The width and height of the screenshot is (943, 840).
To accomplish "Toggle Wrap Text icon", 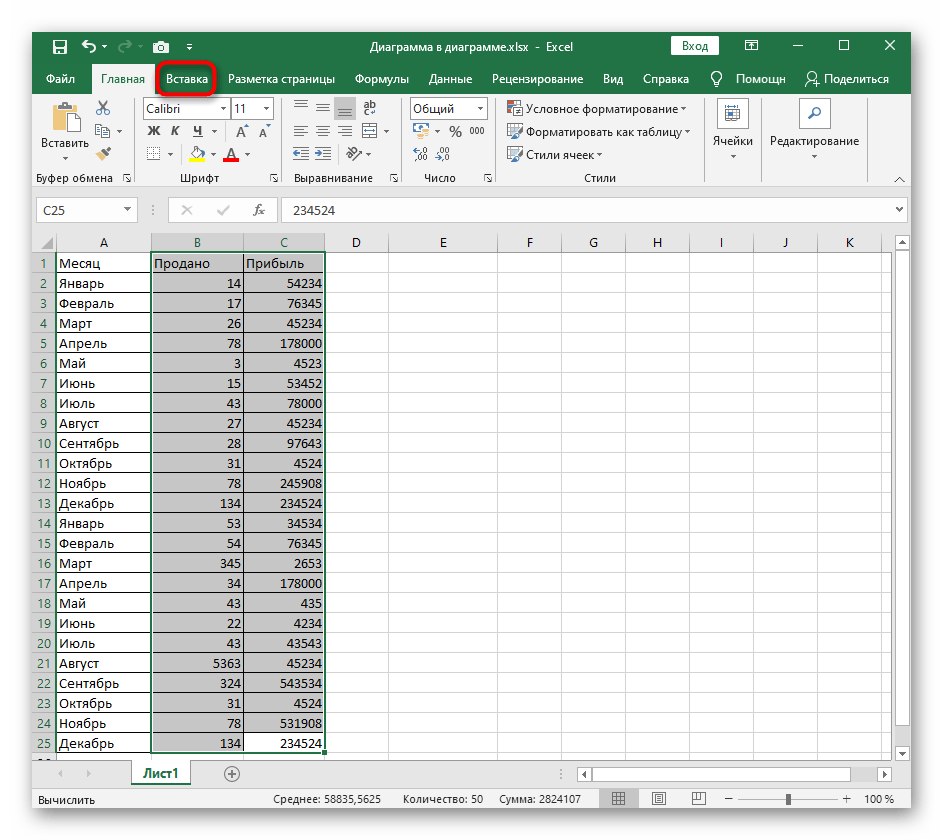I will coord(370,108).
